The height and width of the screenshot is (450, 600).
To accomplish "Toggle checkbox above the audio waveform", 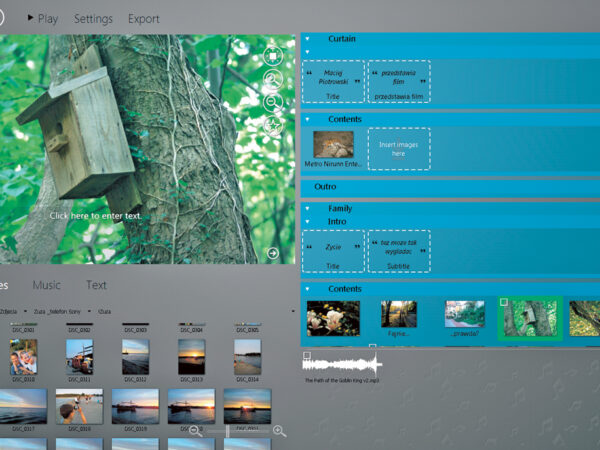I will coord(307,355).
